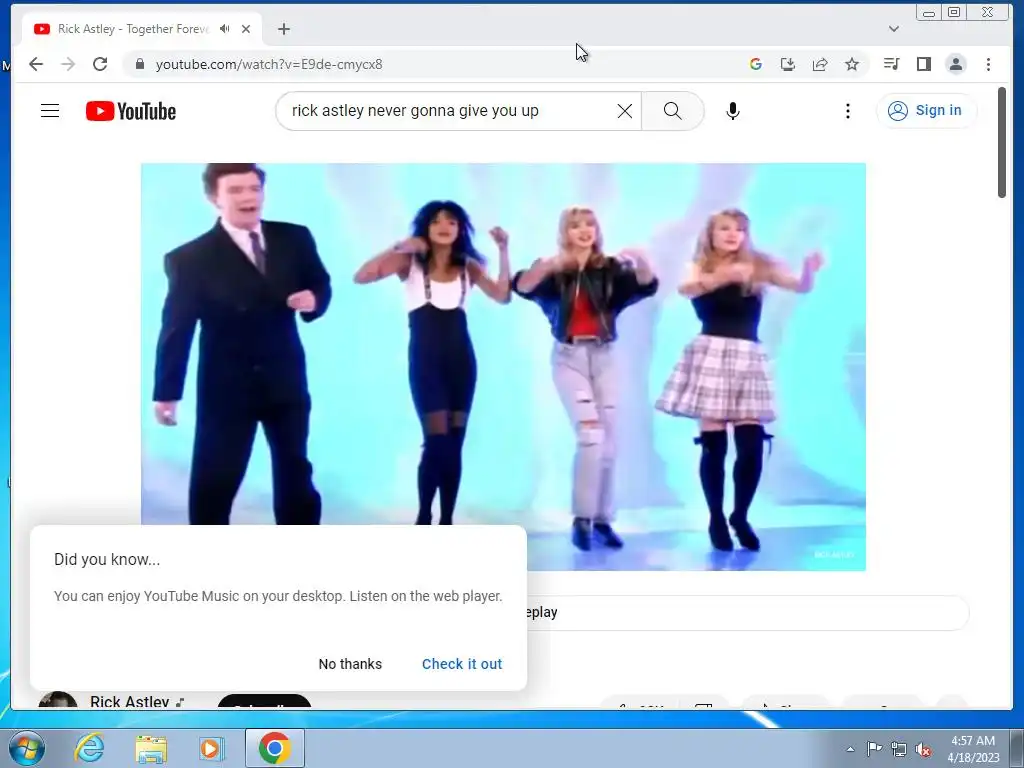Viewport: 1024px width, 768px height.
Task: Open the muted volume tray icon
Action: [923, 749]
